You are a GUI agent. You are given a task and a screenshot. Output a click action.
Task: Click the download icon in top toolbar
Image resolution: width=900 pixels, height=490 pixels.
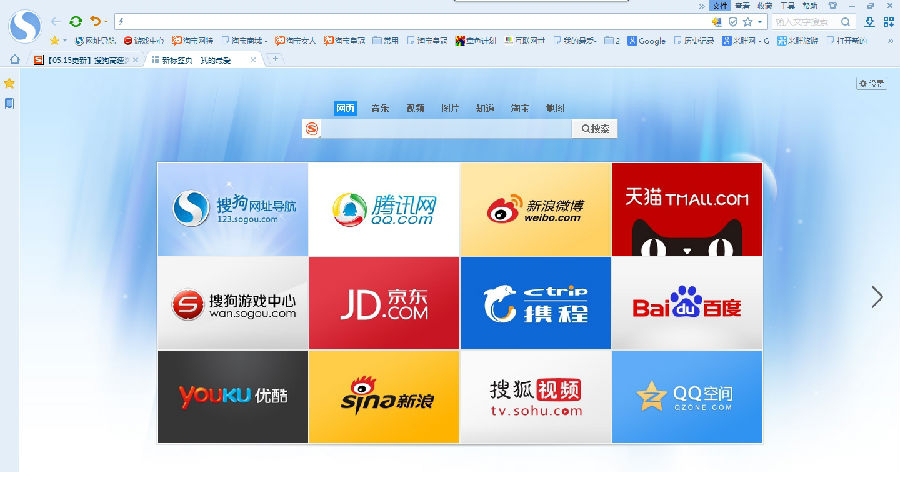(871, 21)
